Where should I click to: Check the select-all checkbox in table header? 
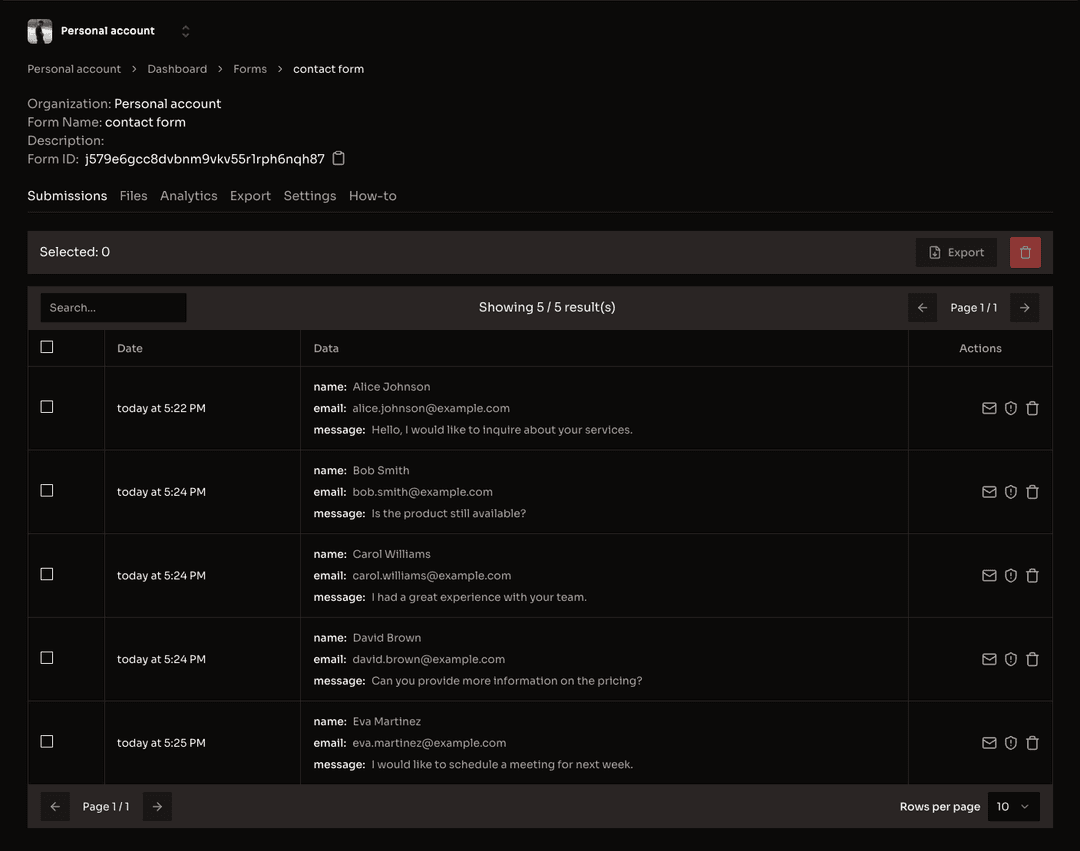tap(46, 346)
